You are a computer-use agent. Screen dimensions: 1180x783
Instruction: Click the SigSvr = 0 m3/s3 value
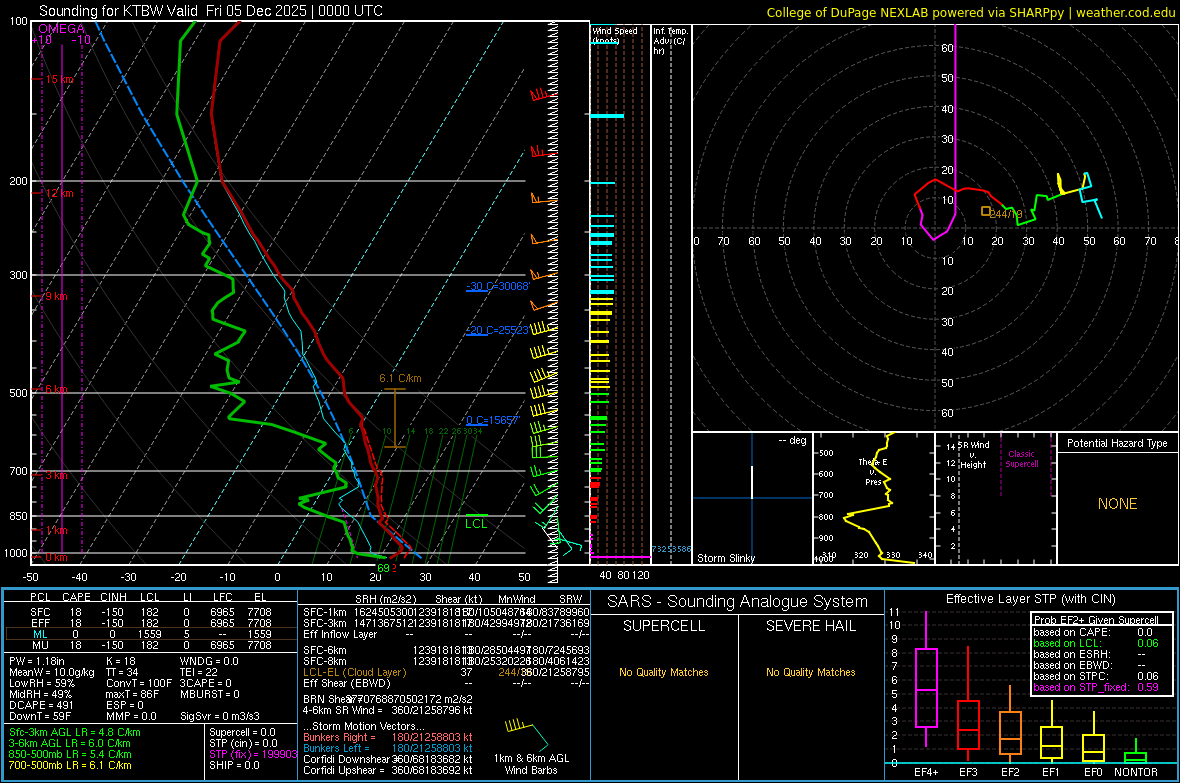point(220,716)
